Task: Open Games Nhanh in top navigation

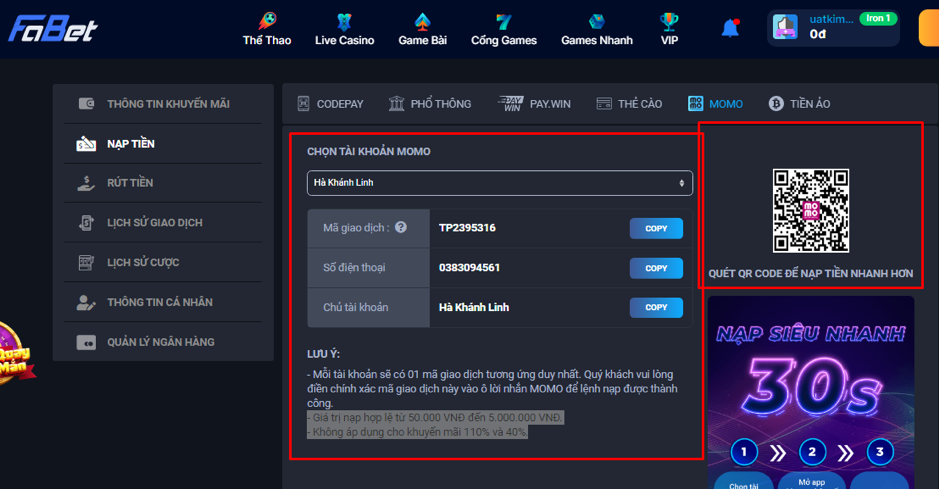Action: click(x=597, y=29)
